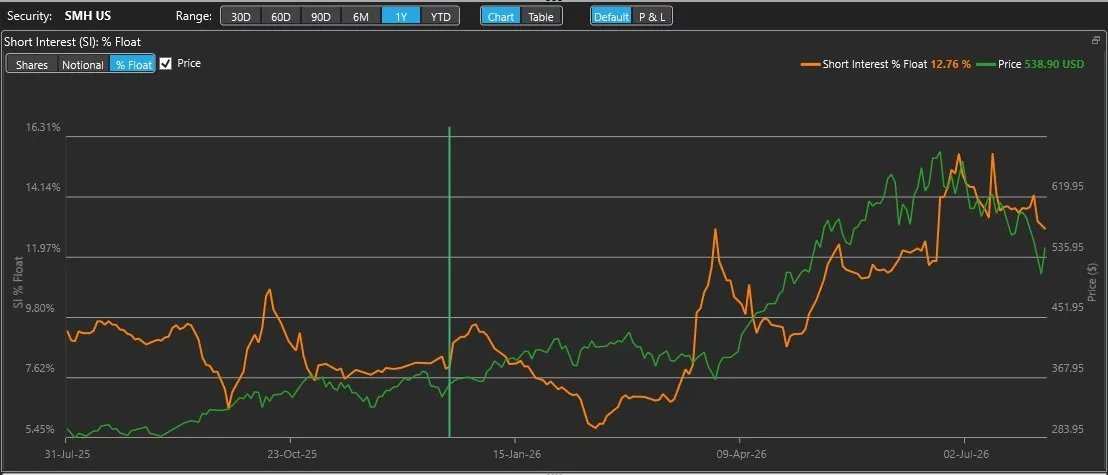The image size is (1108, 475).
Task: Select the 30D range button
Action: [242, 16]
